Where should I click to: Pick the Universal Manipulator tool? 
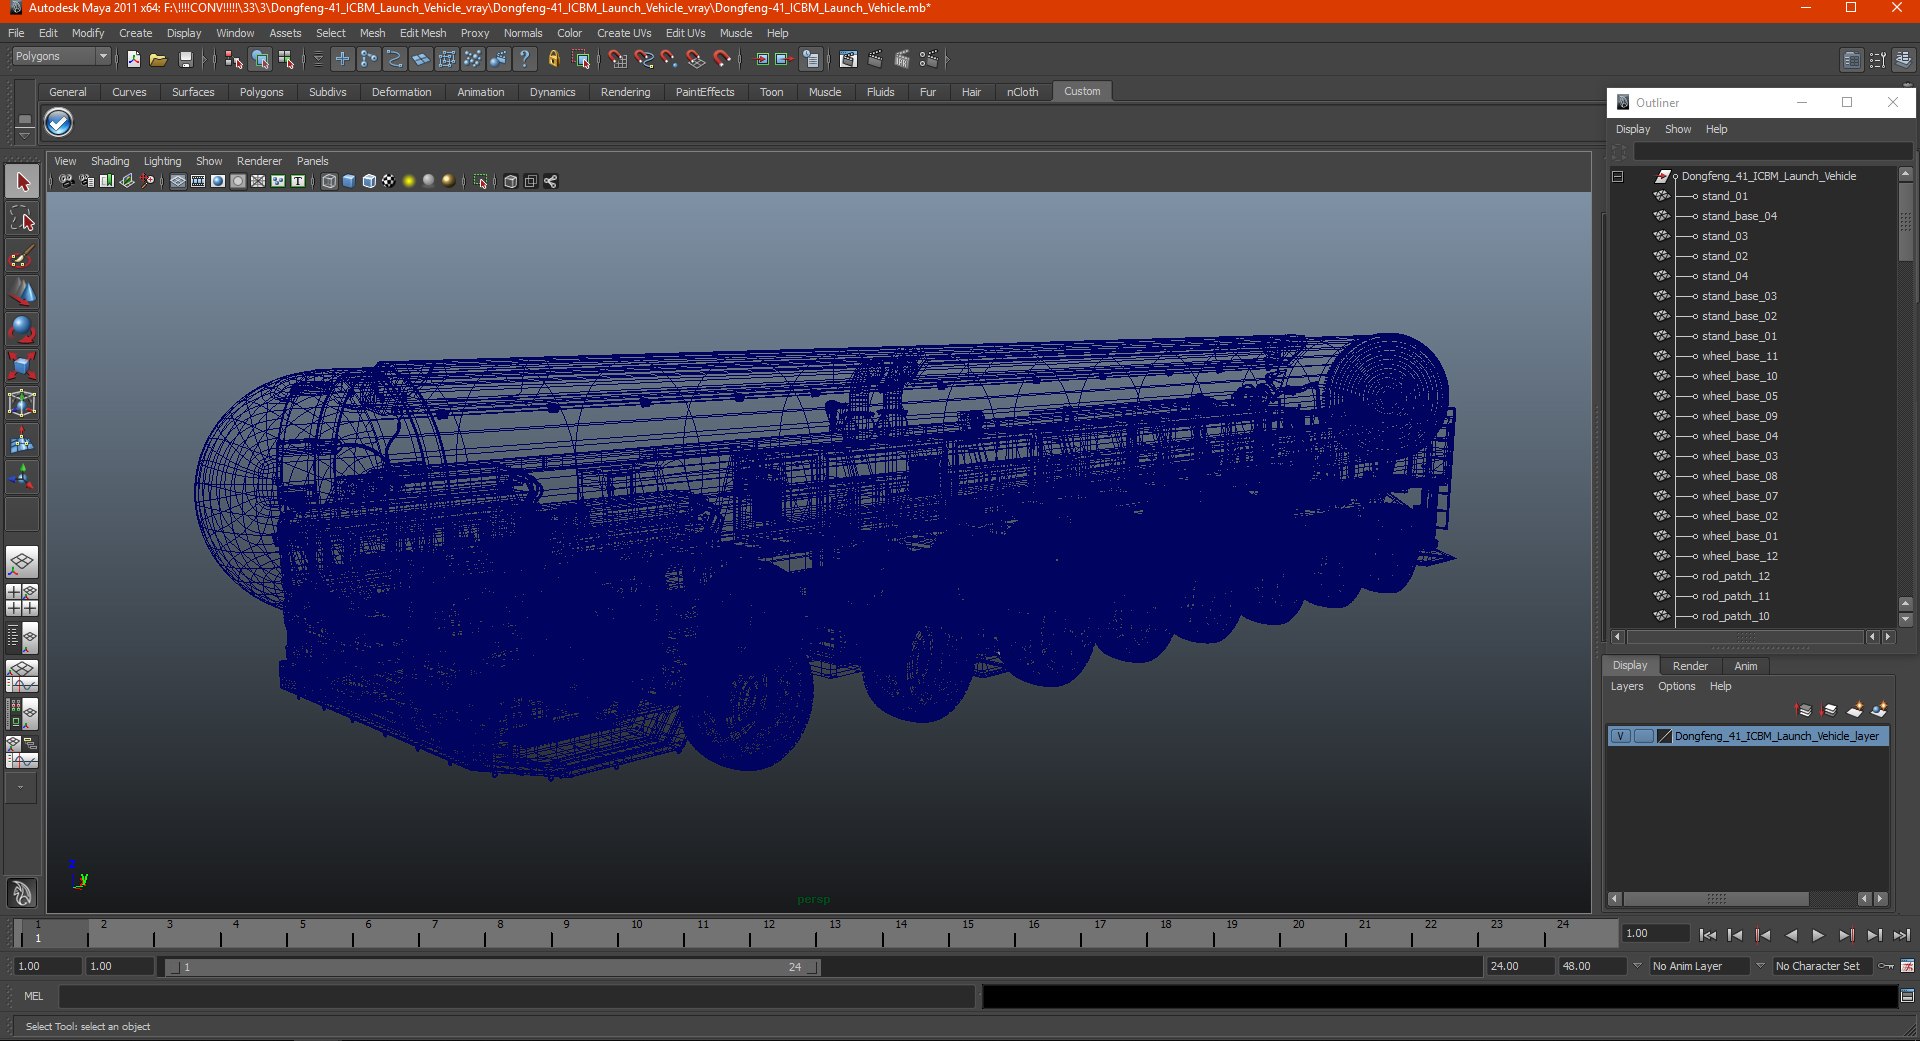pyautogui.click(x=22, y=403)
